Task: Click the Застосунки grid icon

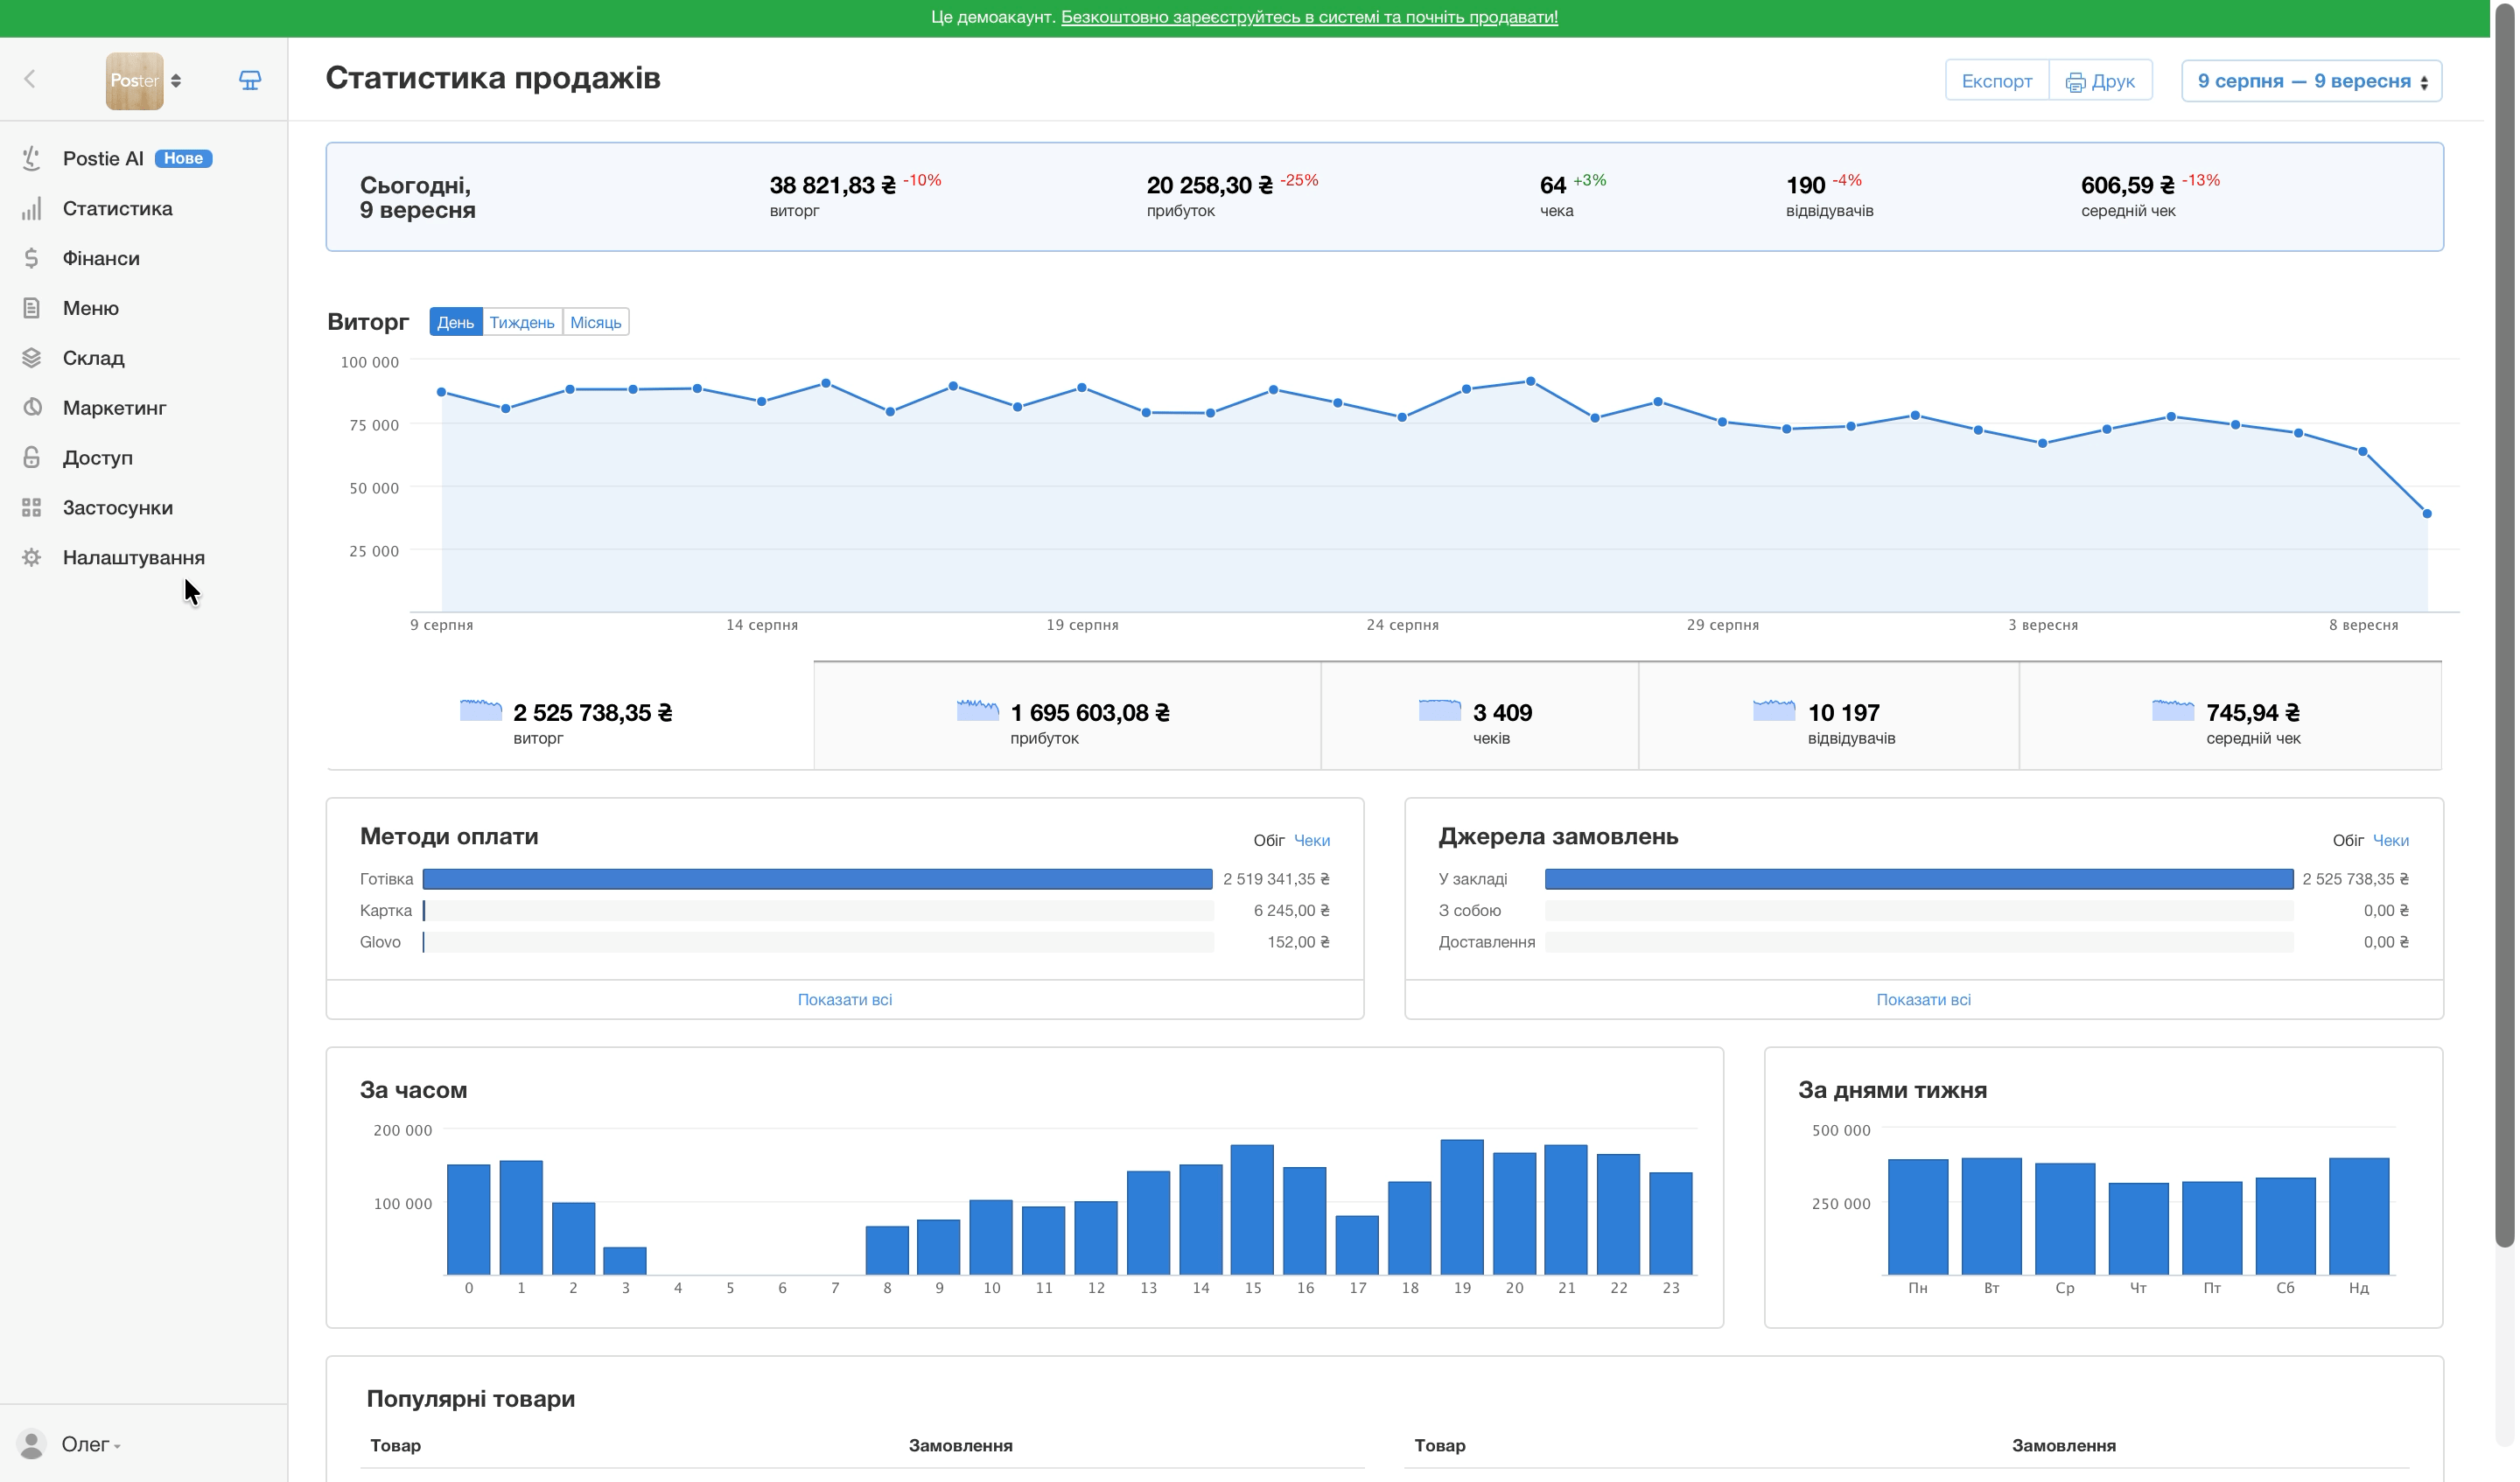Action: pyautogui.click(x=32, y=507)
